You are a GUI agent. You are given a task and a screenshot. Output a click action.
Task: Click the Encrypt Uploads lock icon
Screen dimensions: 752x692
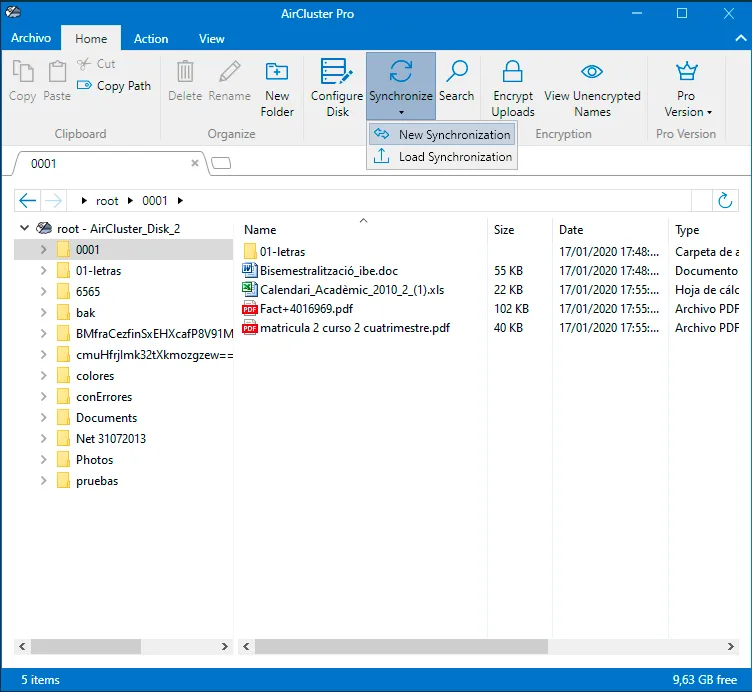[x=512, y=71]
